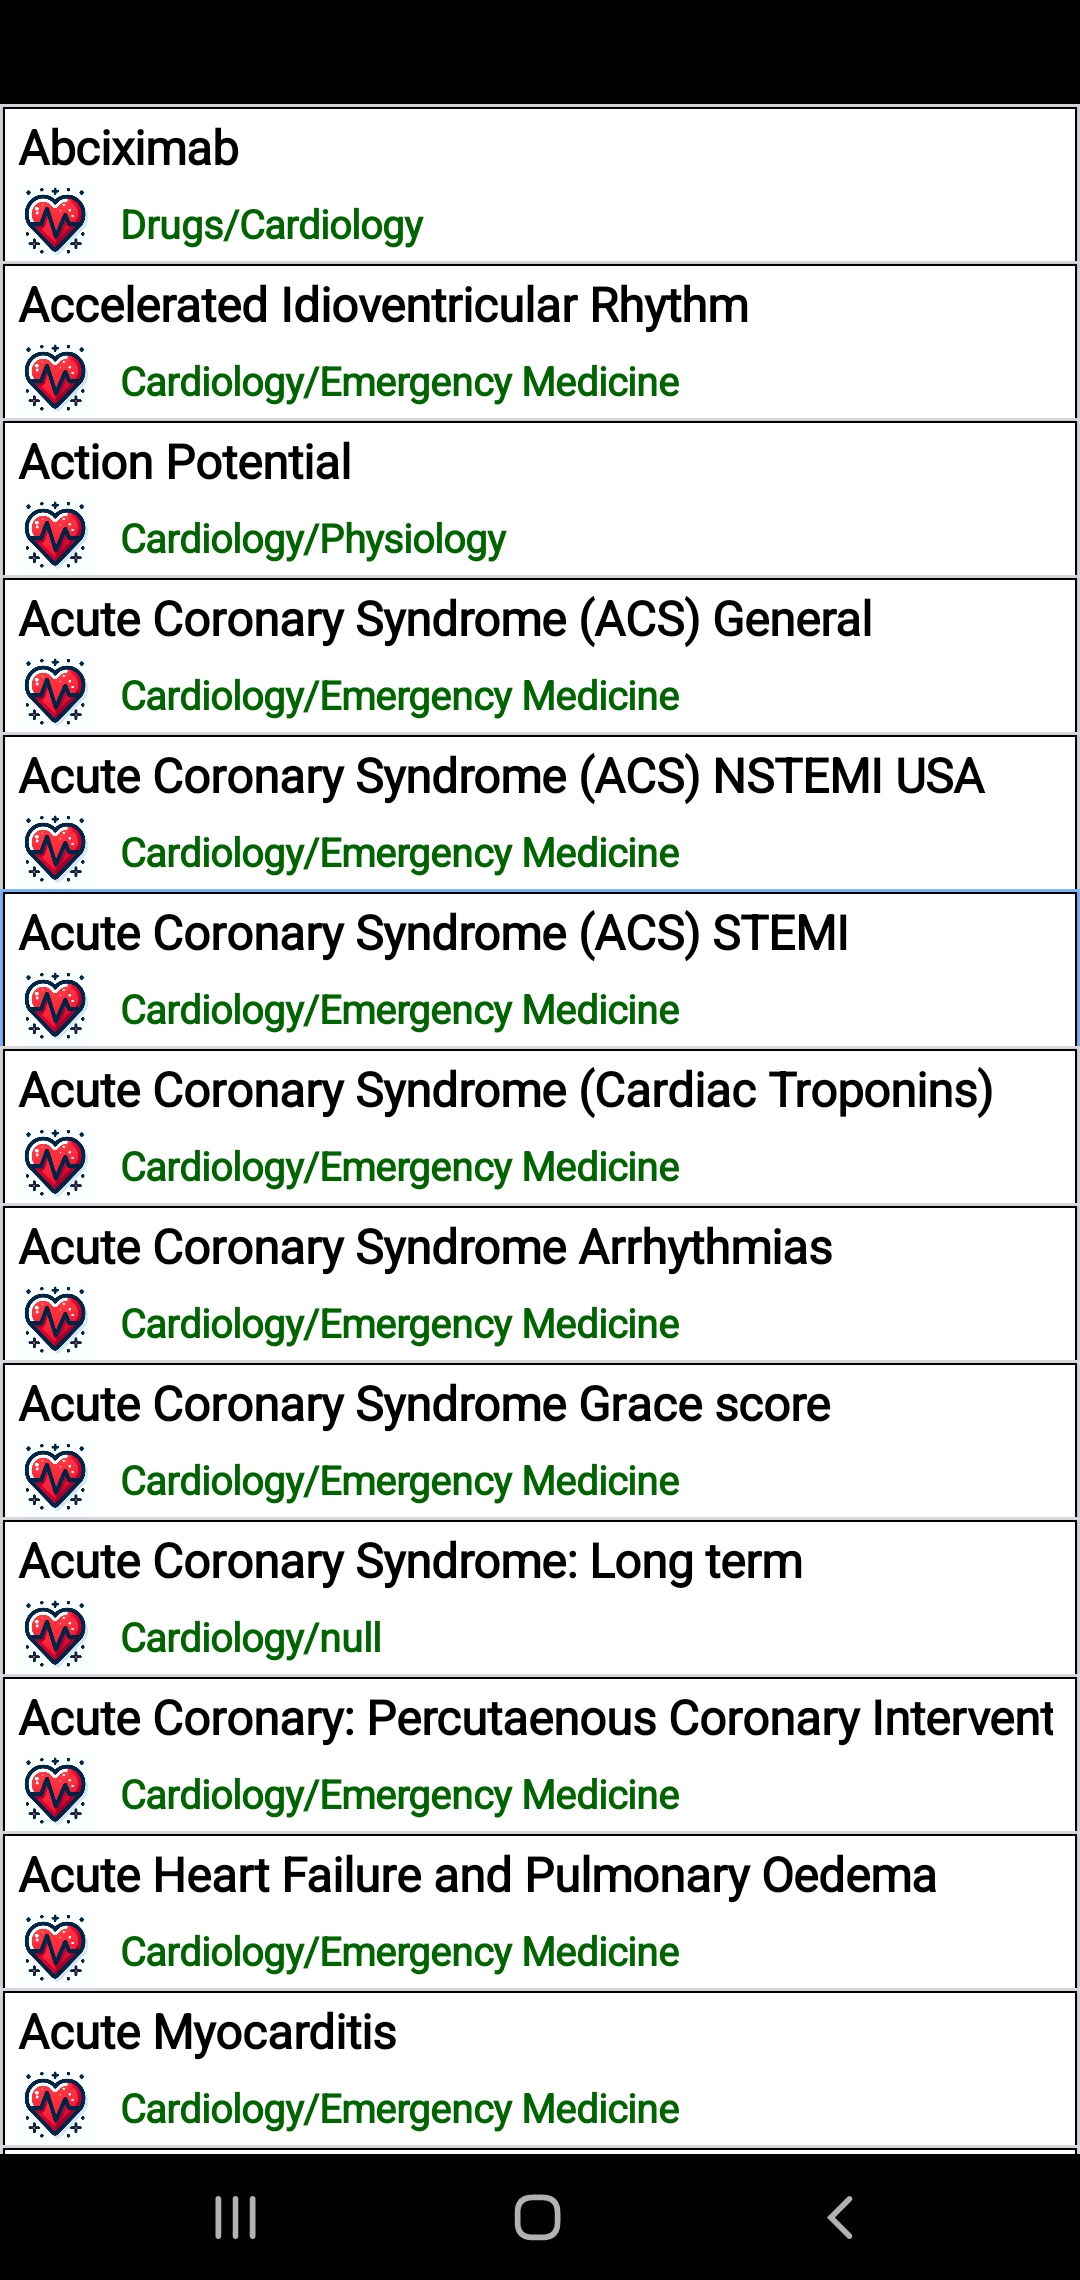Tap the Drugs/Cardiology category label
This screenshot has width=1080, height=2280.
(x=272, y=225)
